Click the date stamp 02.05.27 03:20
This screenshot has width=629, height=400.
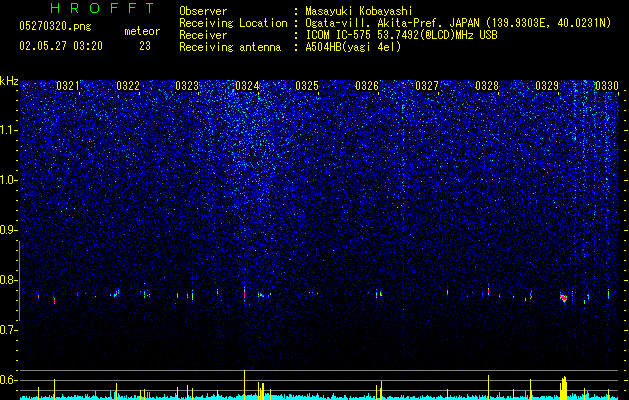tap(61, 46)
